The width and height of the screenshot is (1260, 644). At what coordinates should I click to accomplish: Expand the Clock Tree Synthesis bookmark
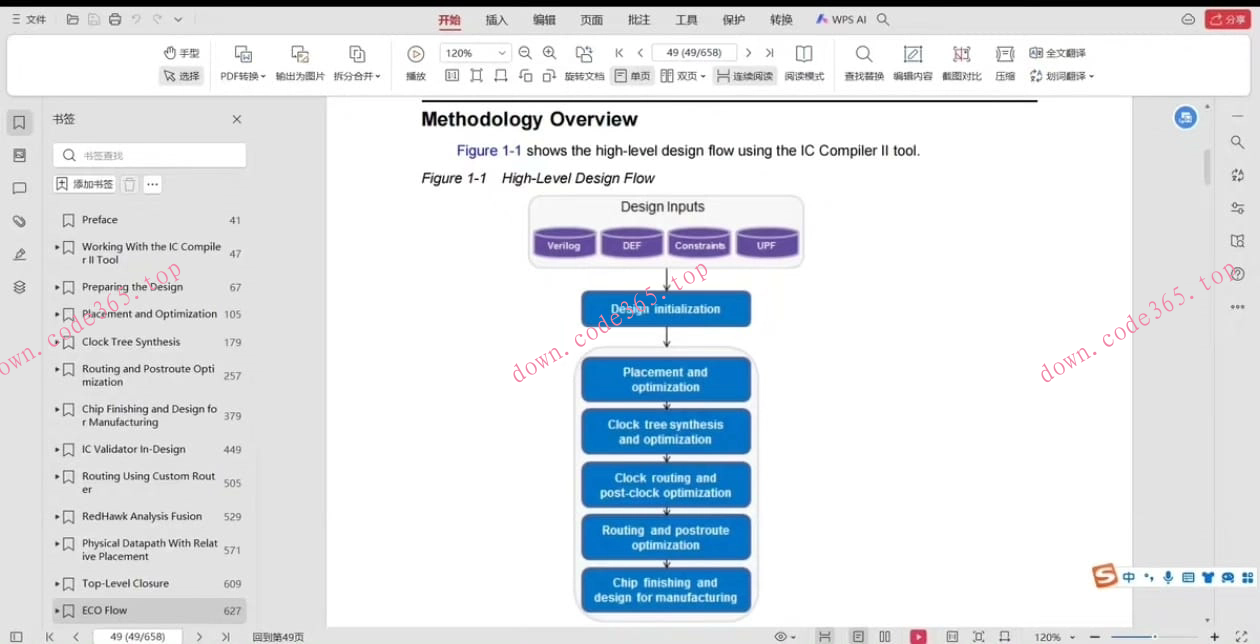tap(57, 342)
